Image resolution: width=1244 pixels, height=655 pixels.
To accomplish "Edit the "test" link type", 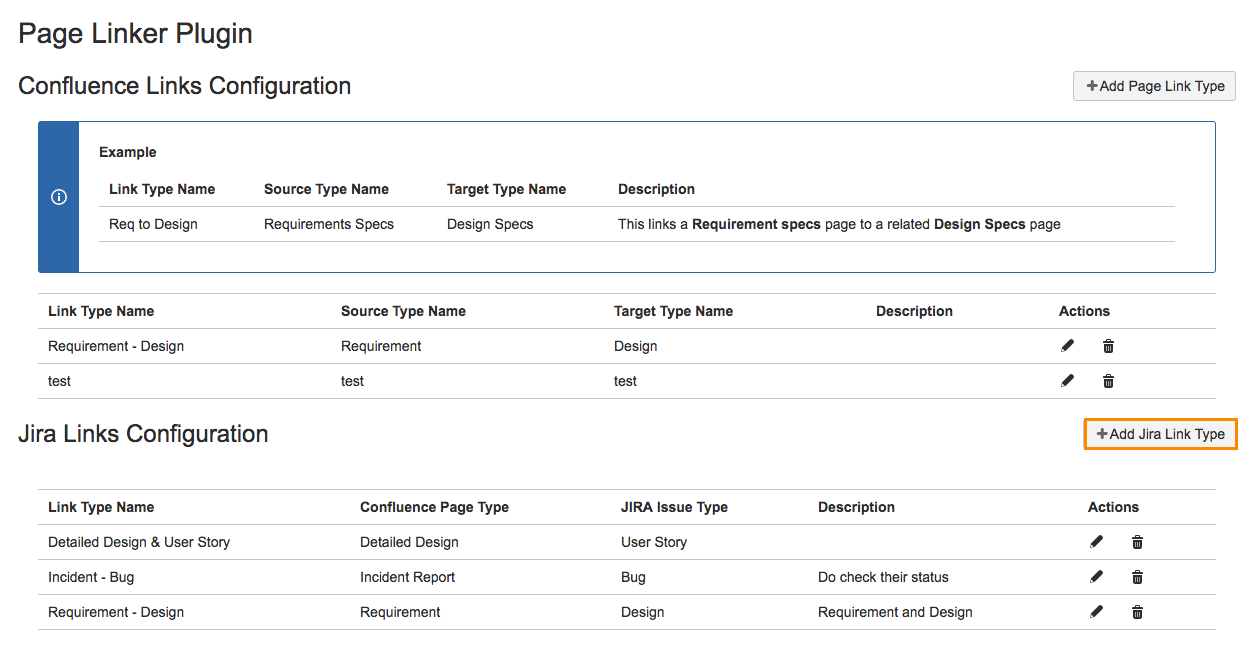I will tap(1067, 380).
